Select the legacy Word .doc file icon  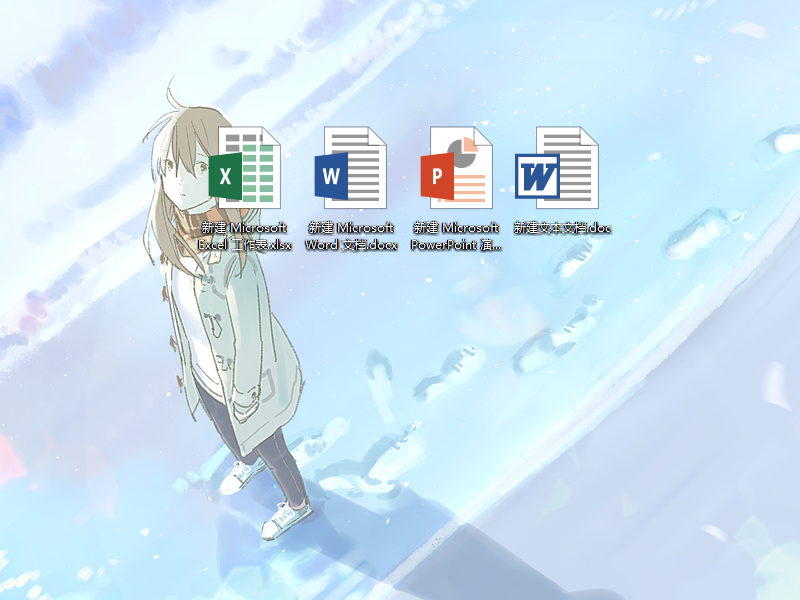point(557,167)
